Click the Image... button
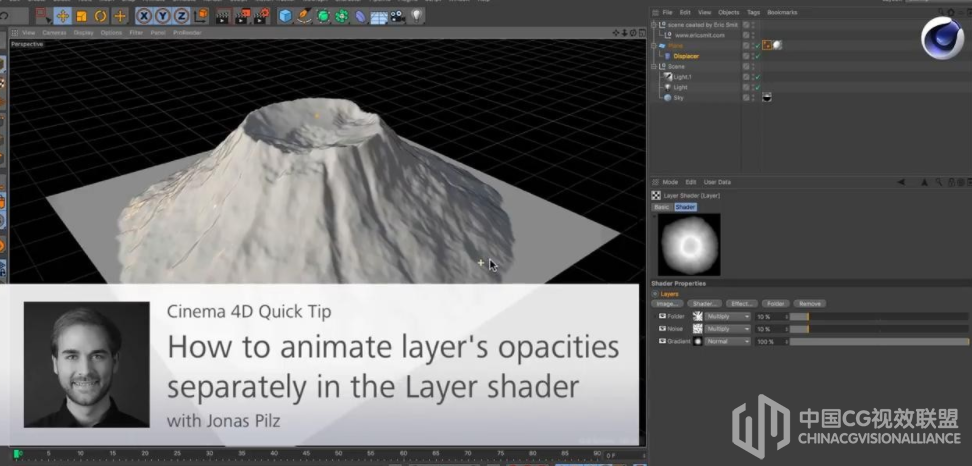 click(667, 304)
